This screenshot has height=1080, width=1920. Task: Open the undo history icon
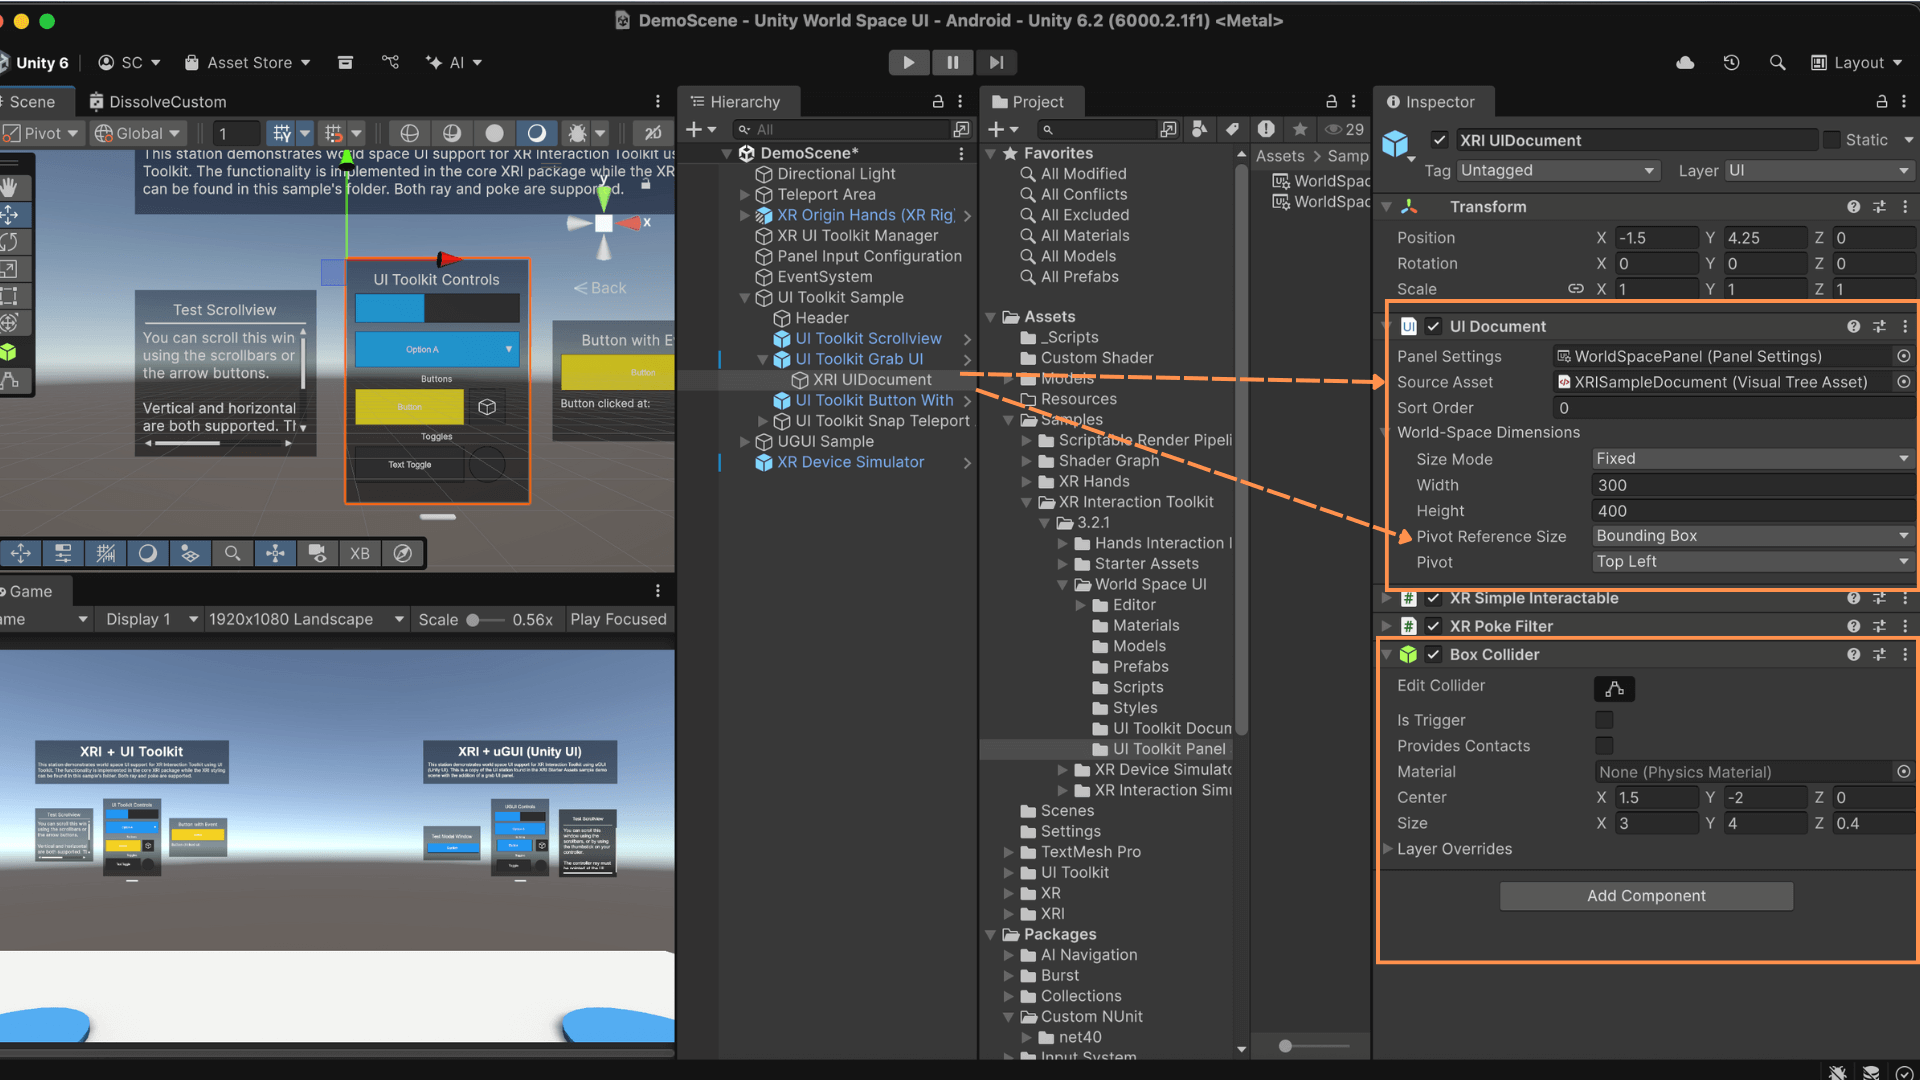[x=1731, y=62]
